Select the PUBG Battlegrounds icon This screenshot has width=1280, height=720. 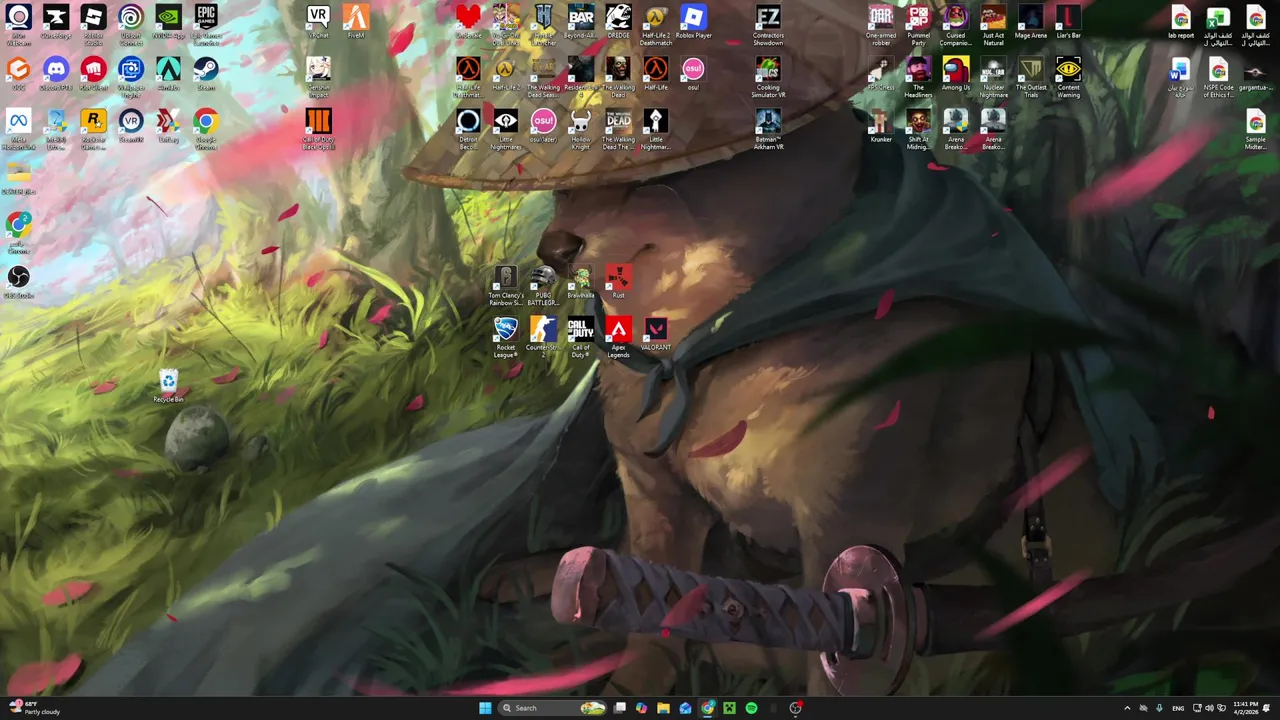[543, 284]
